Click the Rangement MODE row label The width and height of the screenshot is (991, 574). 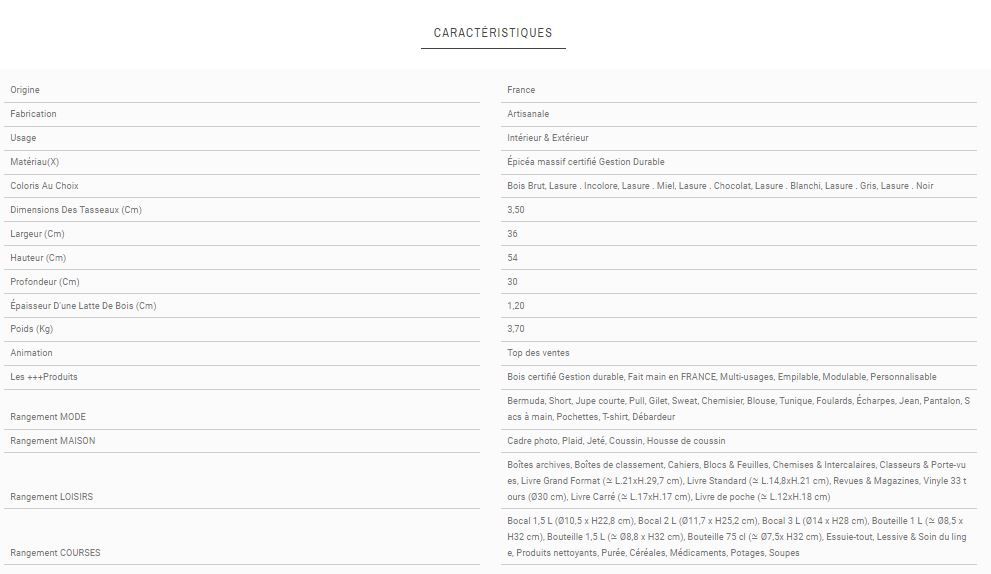click(x=48, y=417)
